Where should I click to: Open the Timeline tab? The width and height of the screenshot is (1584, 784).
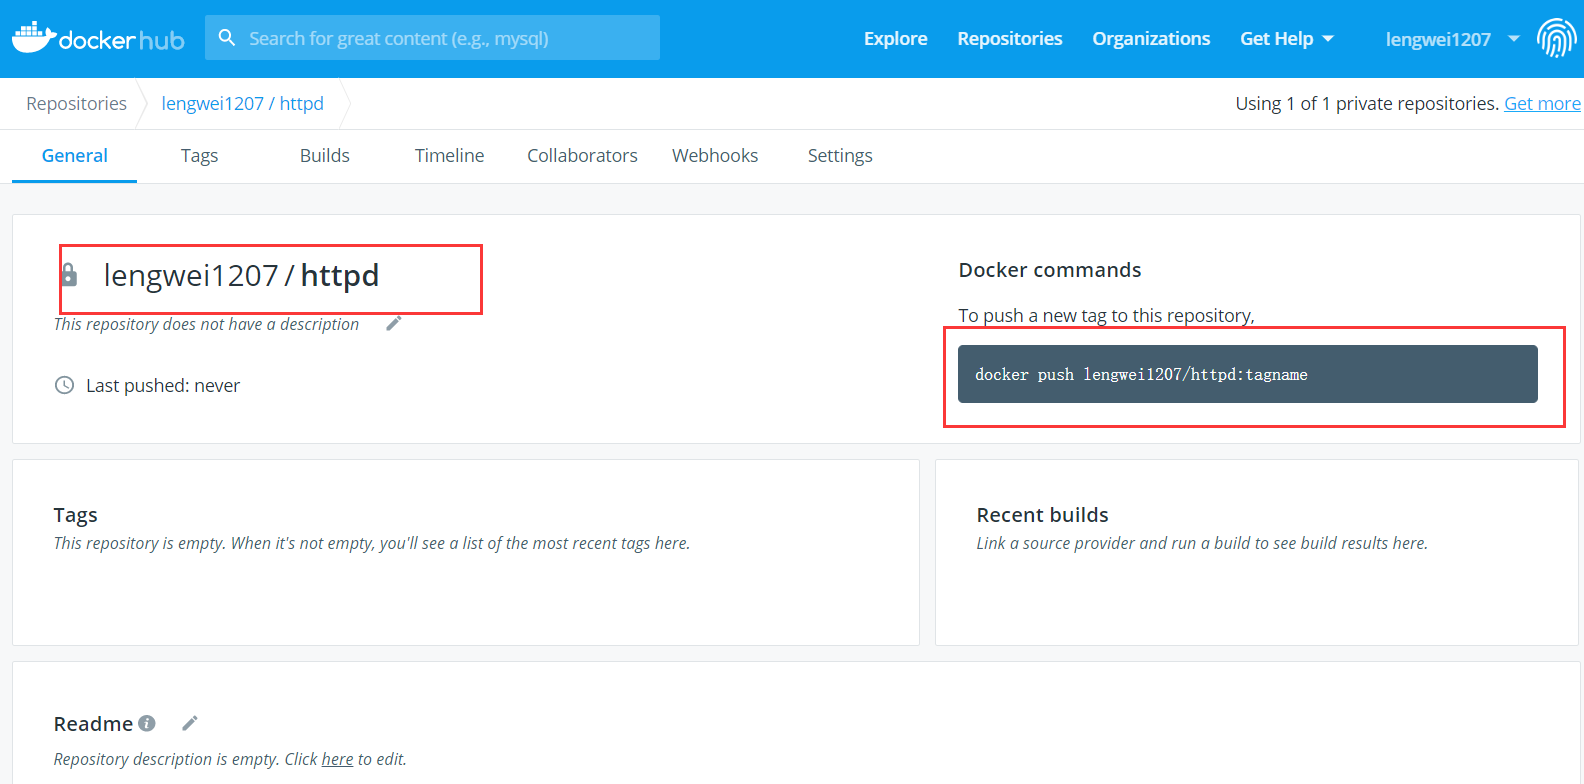(x=449, y=156)
